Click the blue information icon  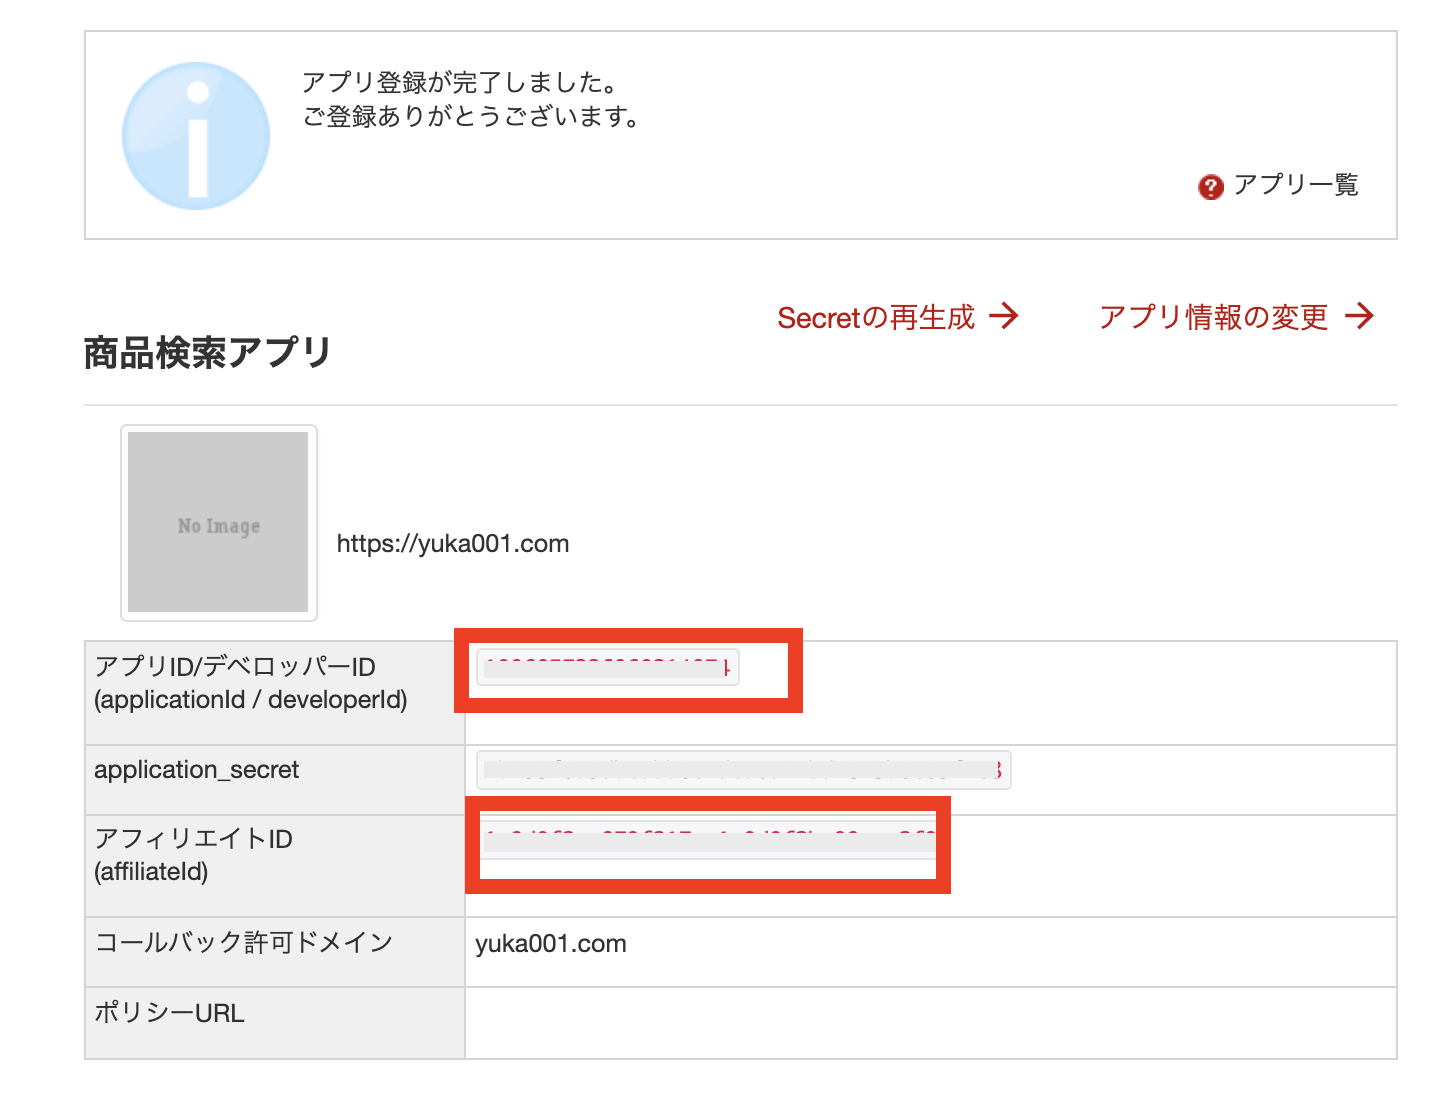(x=195, y=135)
